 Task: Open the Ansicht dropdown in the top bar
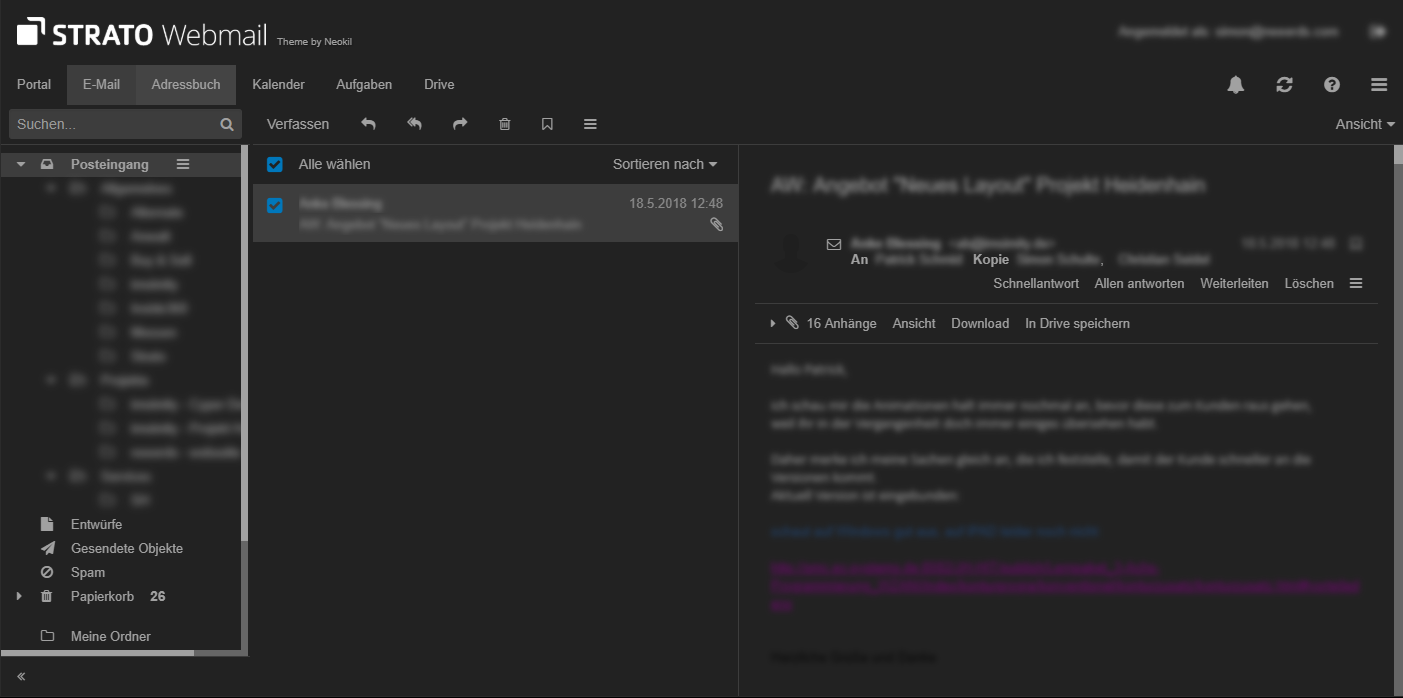(1363, 124)
